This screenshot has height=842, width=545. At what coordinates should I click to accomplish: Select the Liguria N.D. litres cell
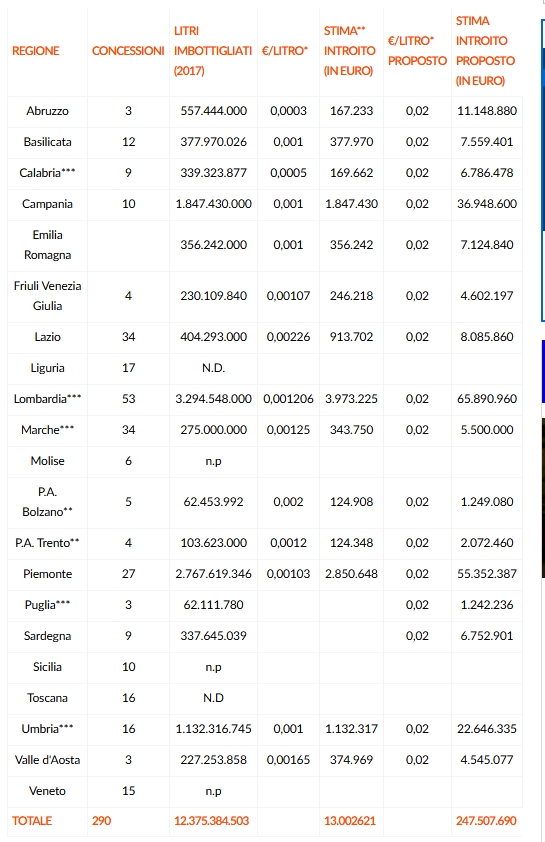click(x=213, y=368)
